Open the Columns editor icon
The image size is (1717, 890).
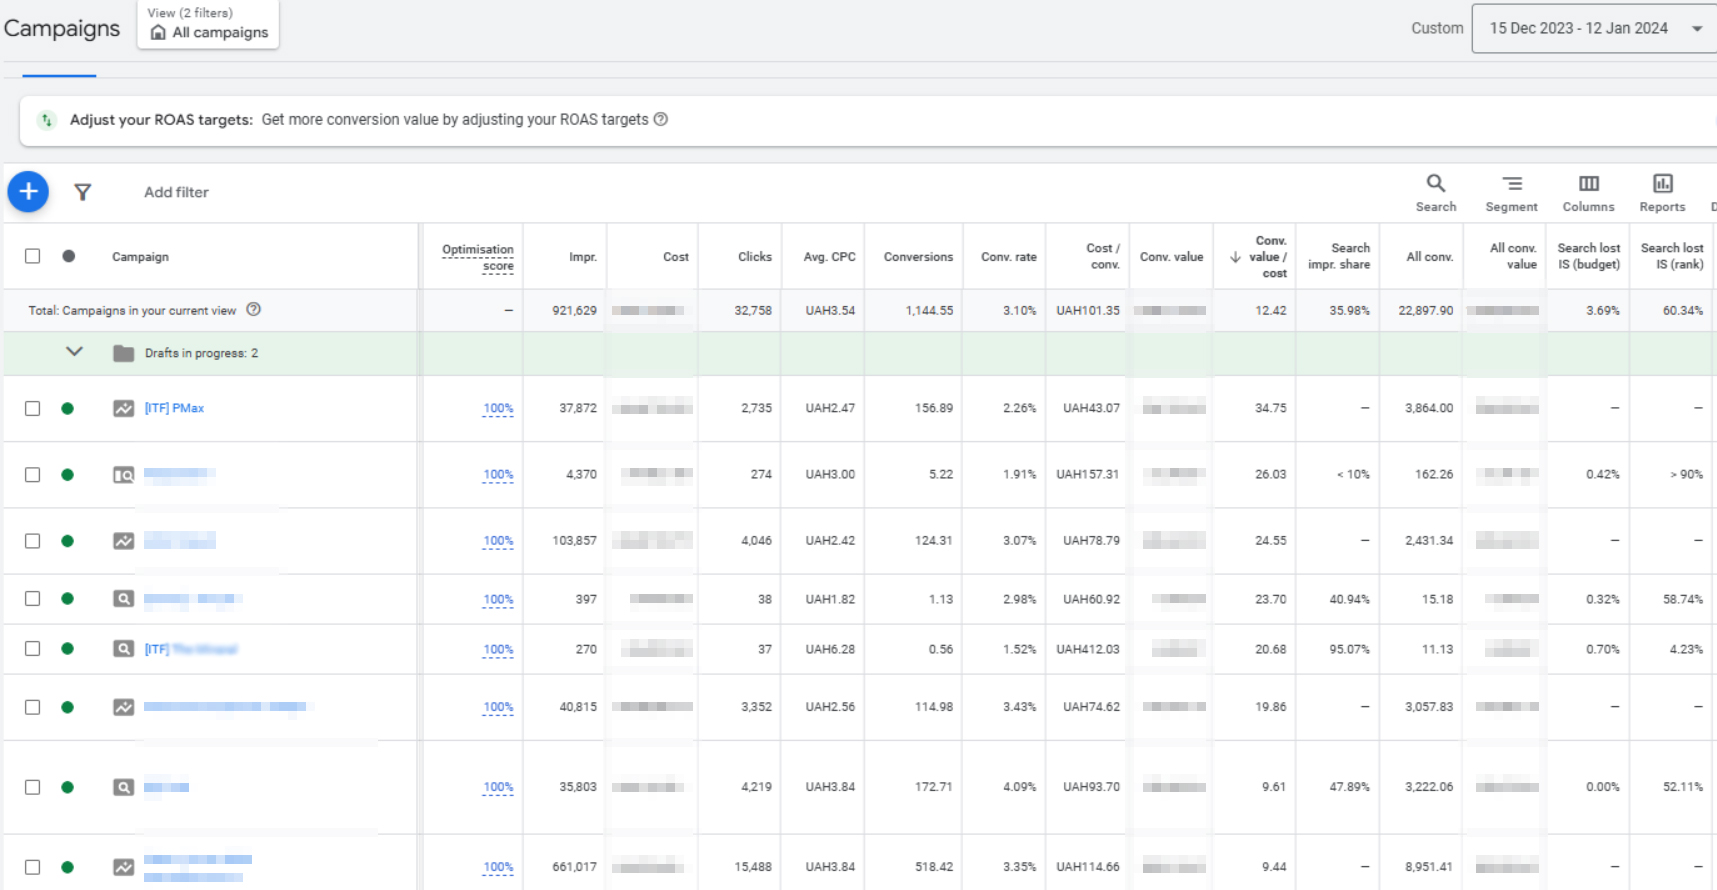(1588, 192)
